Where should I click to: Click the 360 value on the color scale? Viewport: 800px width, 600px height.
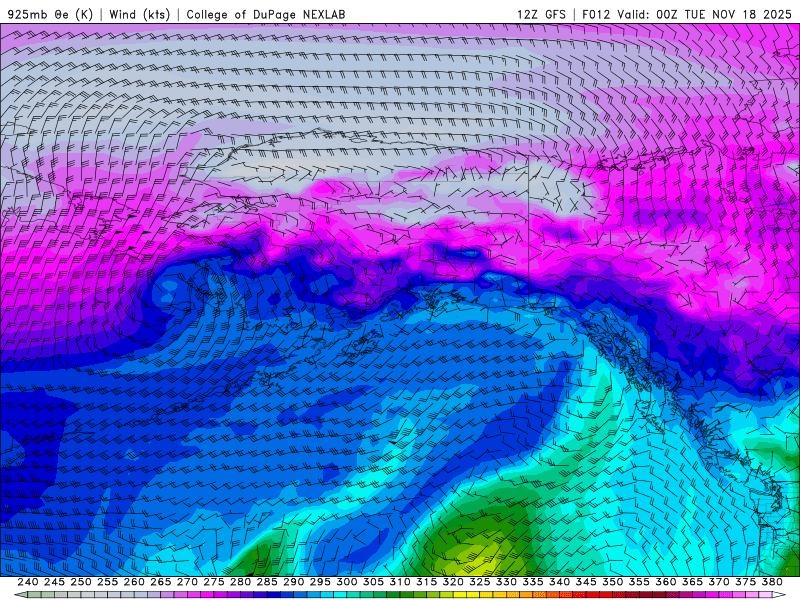(665, 582)
